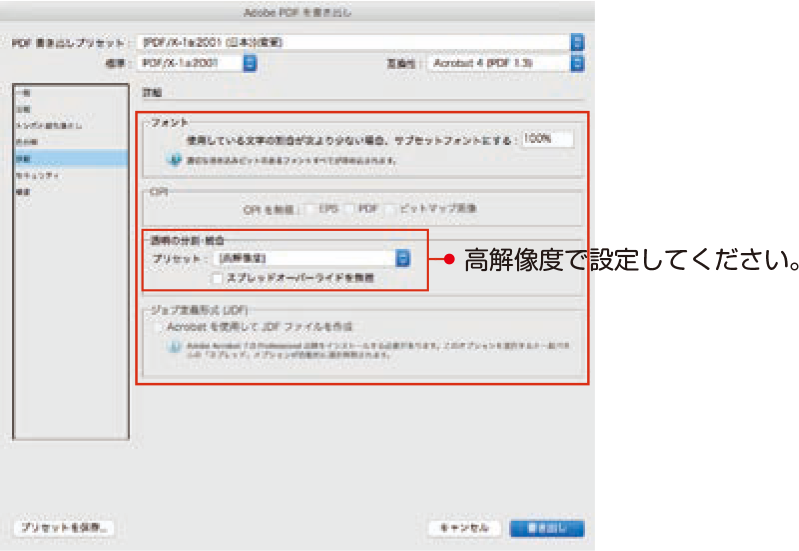The height and width of the screenshot is (551, 799).
Task: Open the standard PDF/X-1a:2001 dropdown
Action: click(x=197, y=63)
